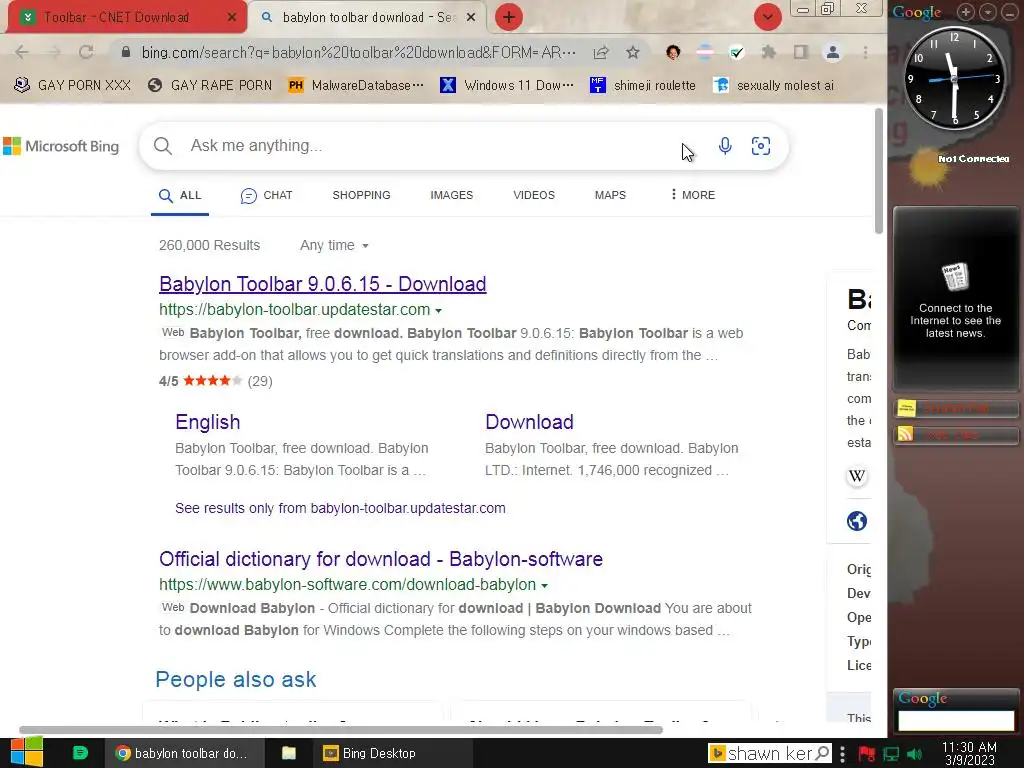
Task: Switch to the CHAT tab
Action: pos(266,195)
